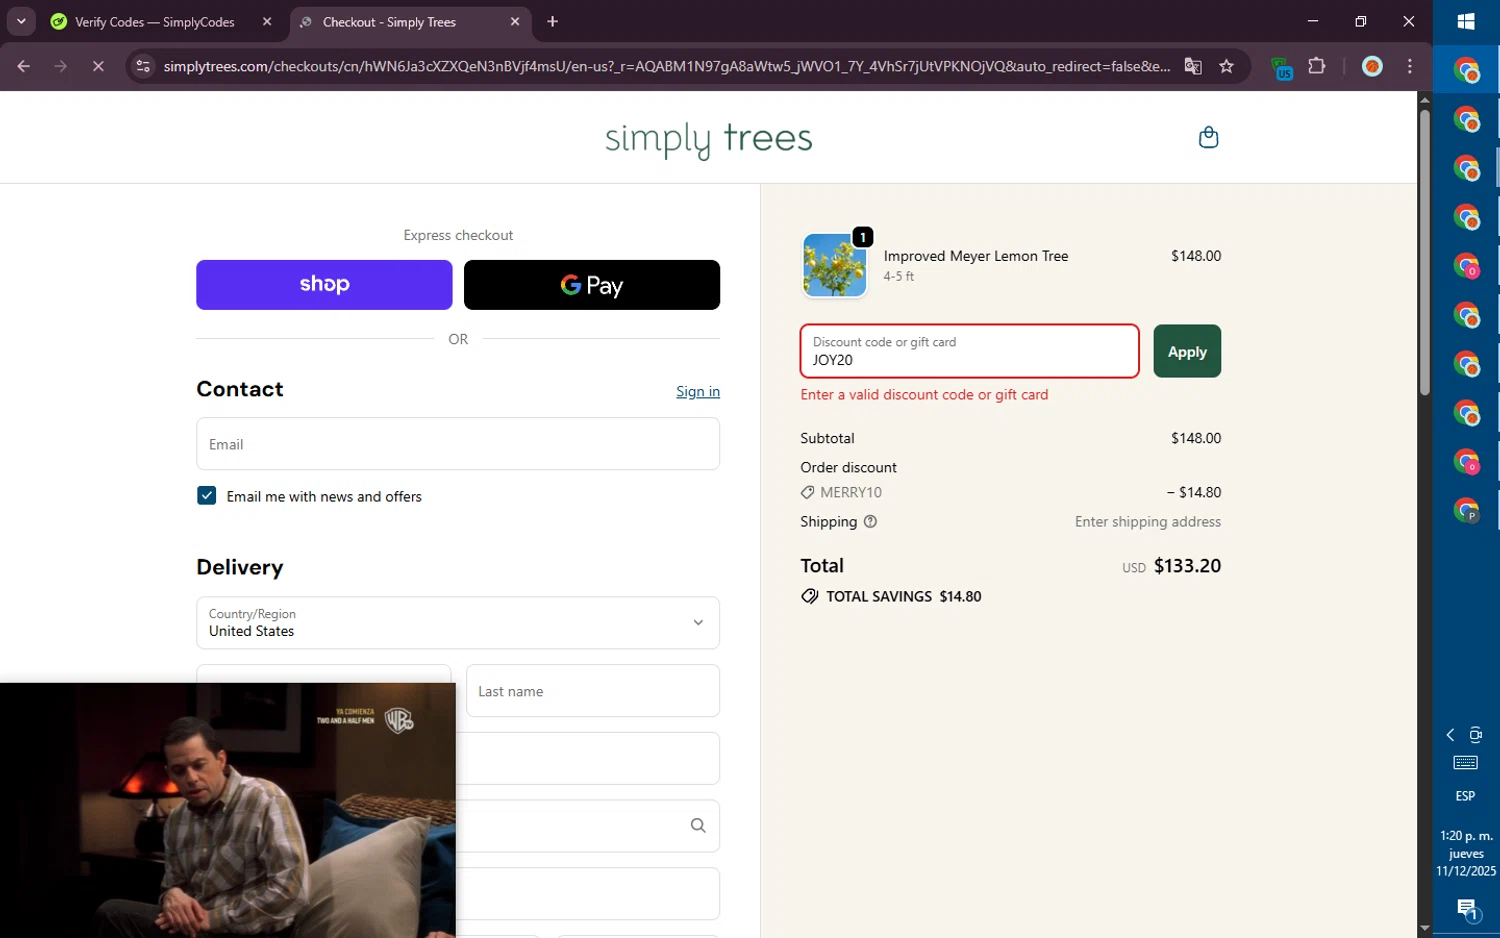
Task: Click shipping info question mark icon
Action: click(870, 521)
